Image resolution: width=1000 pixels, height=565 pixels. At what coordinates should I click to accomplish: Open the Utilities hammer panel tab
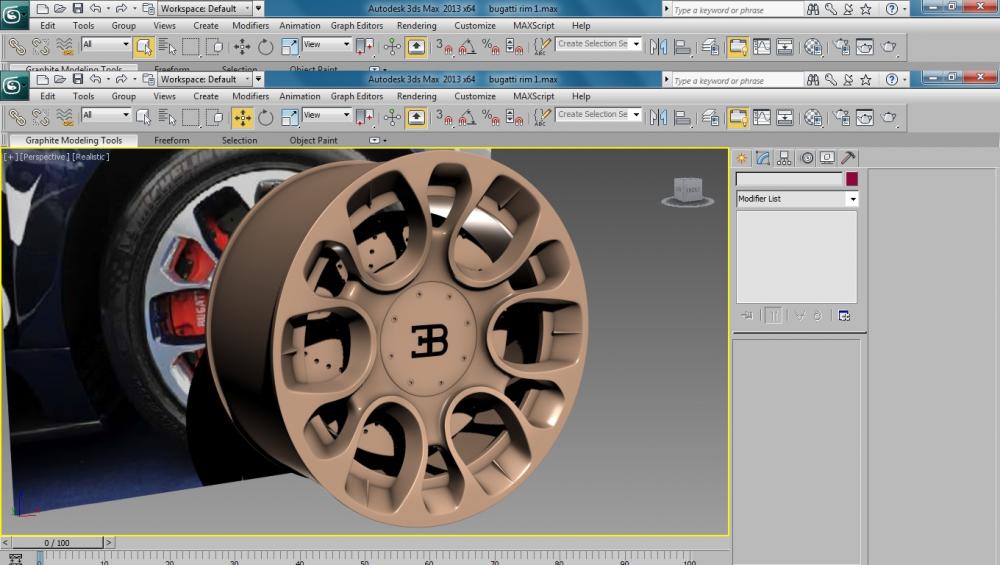tap(848, 158)
